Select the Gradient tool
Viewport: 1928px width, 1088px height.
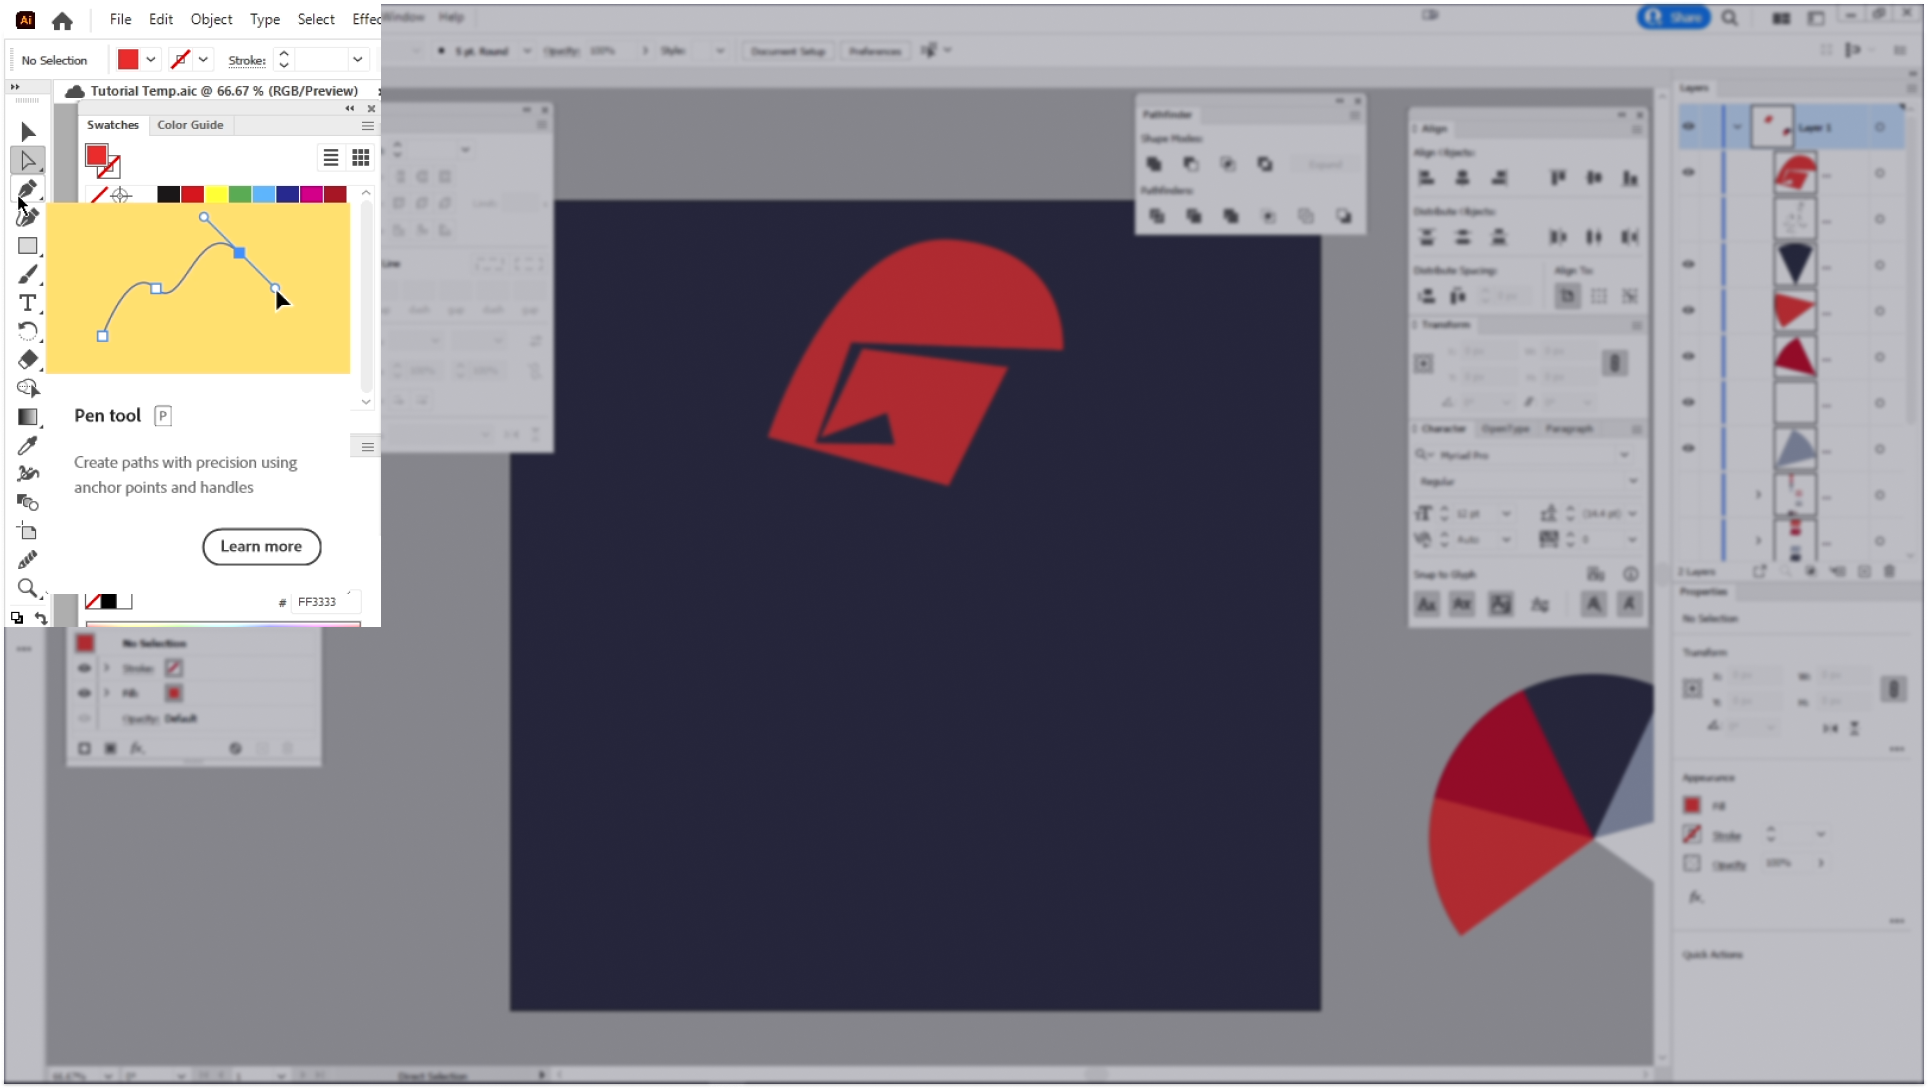coord(28,417)
